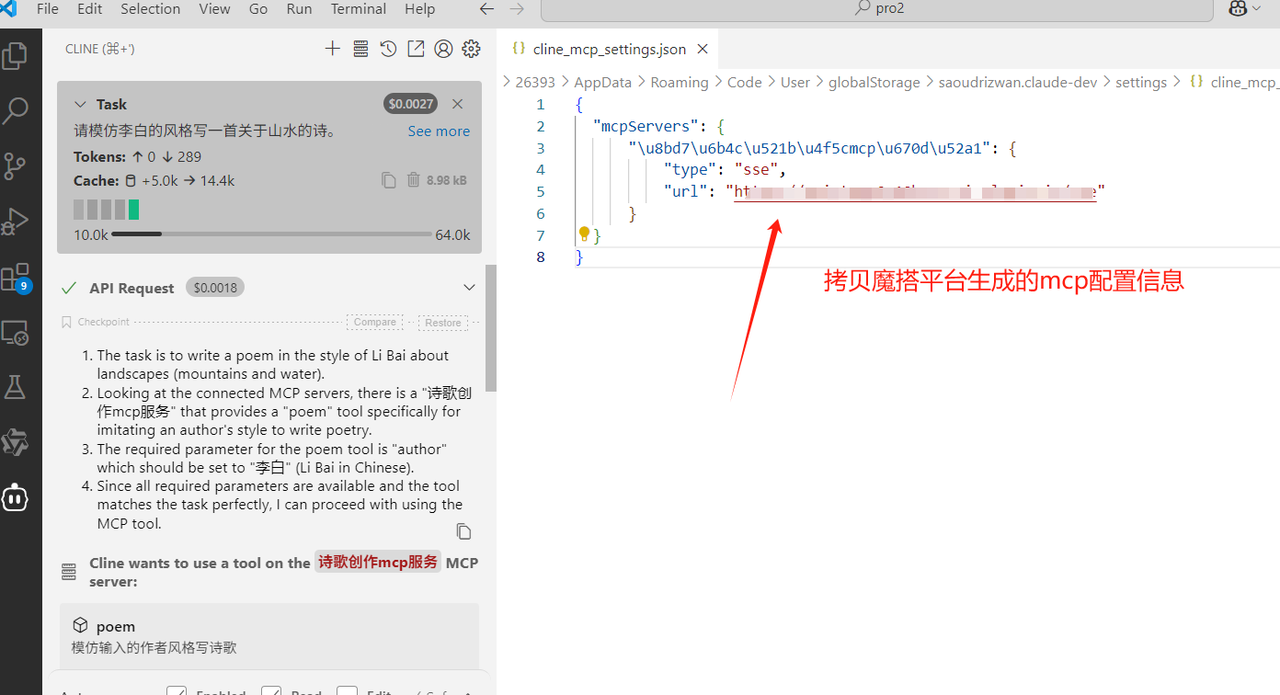Delete task trash icon near 8.98 kB
This screenshot has width=1280, height=695.
(413, 180)
